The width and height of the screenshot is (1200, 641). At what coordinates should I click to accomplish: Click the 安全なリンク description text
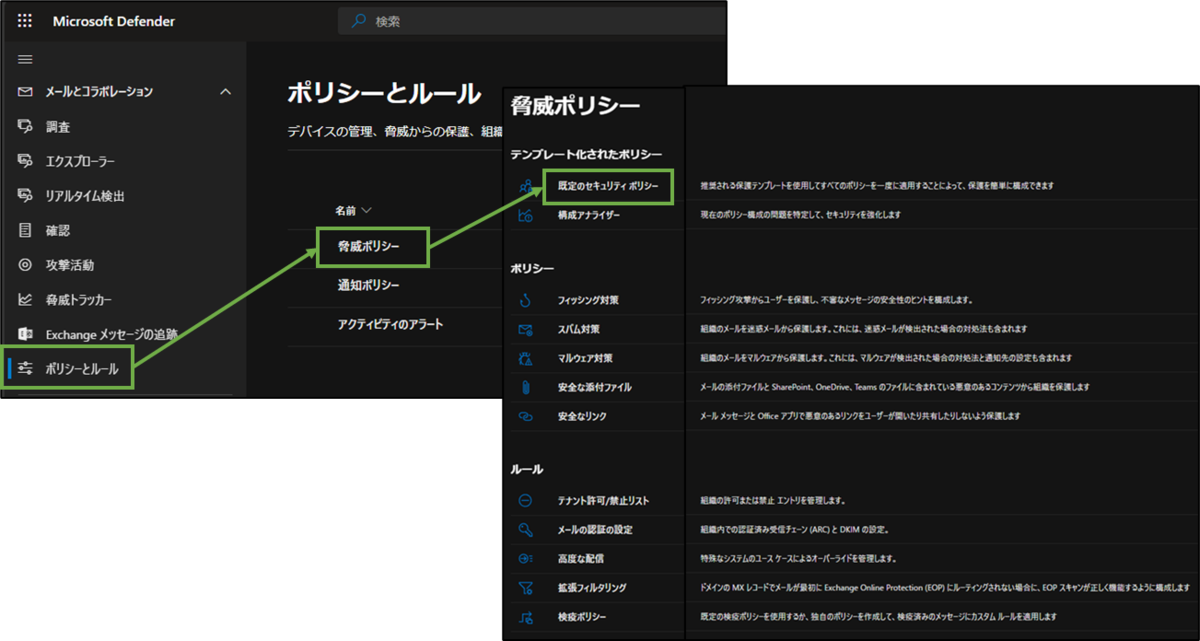pos(861,416)
